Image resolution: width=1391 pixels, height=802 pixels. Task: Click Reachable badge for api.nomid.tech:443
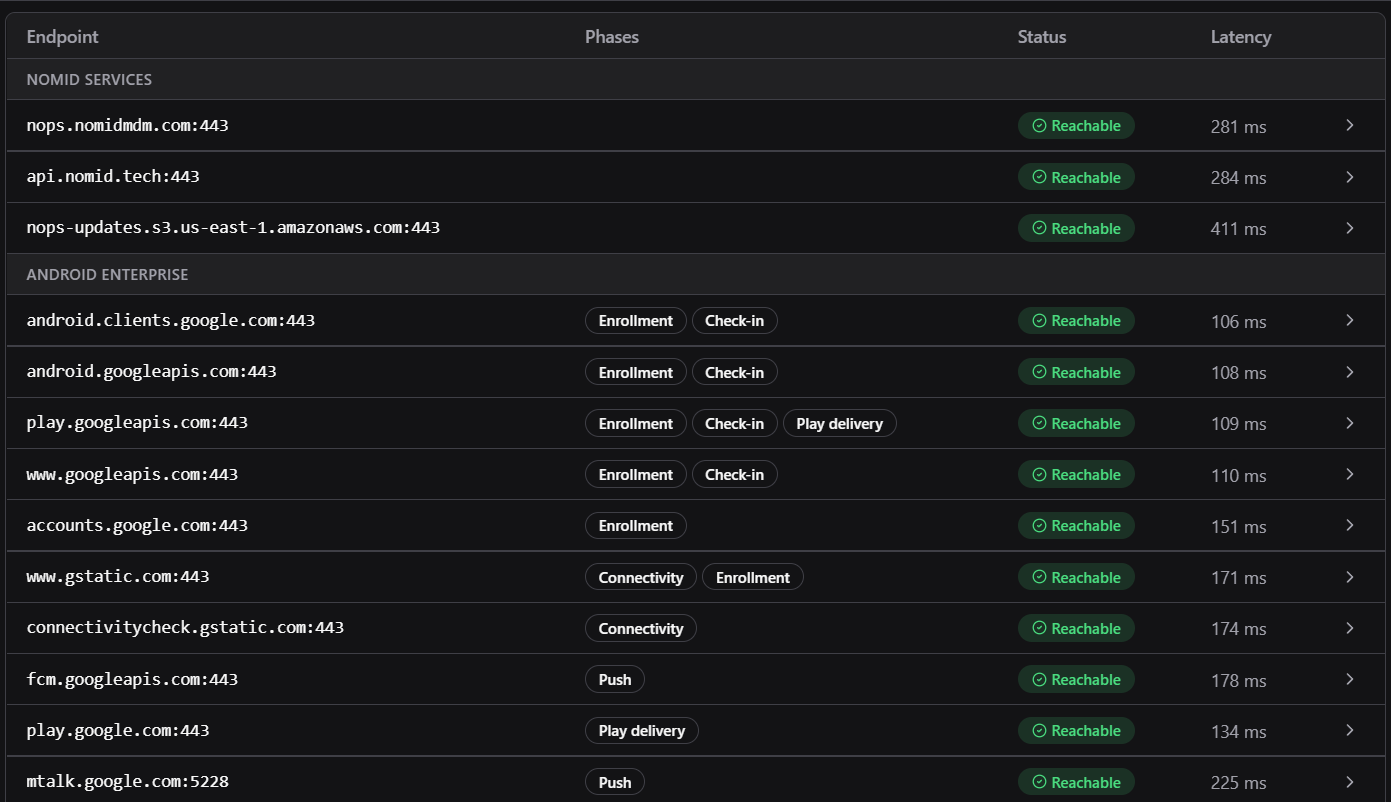pyautogui.click(x=1076, y=177)
